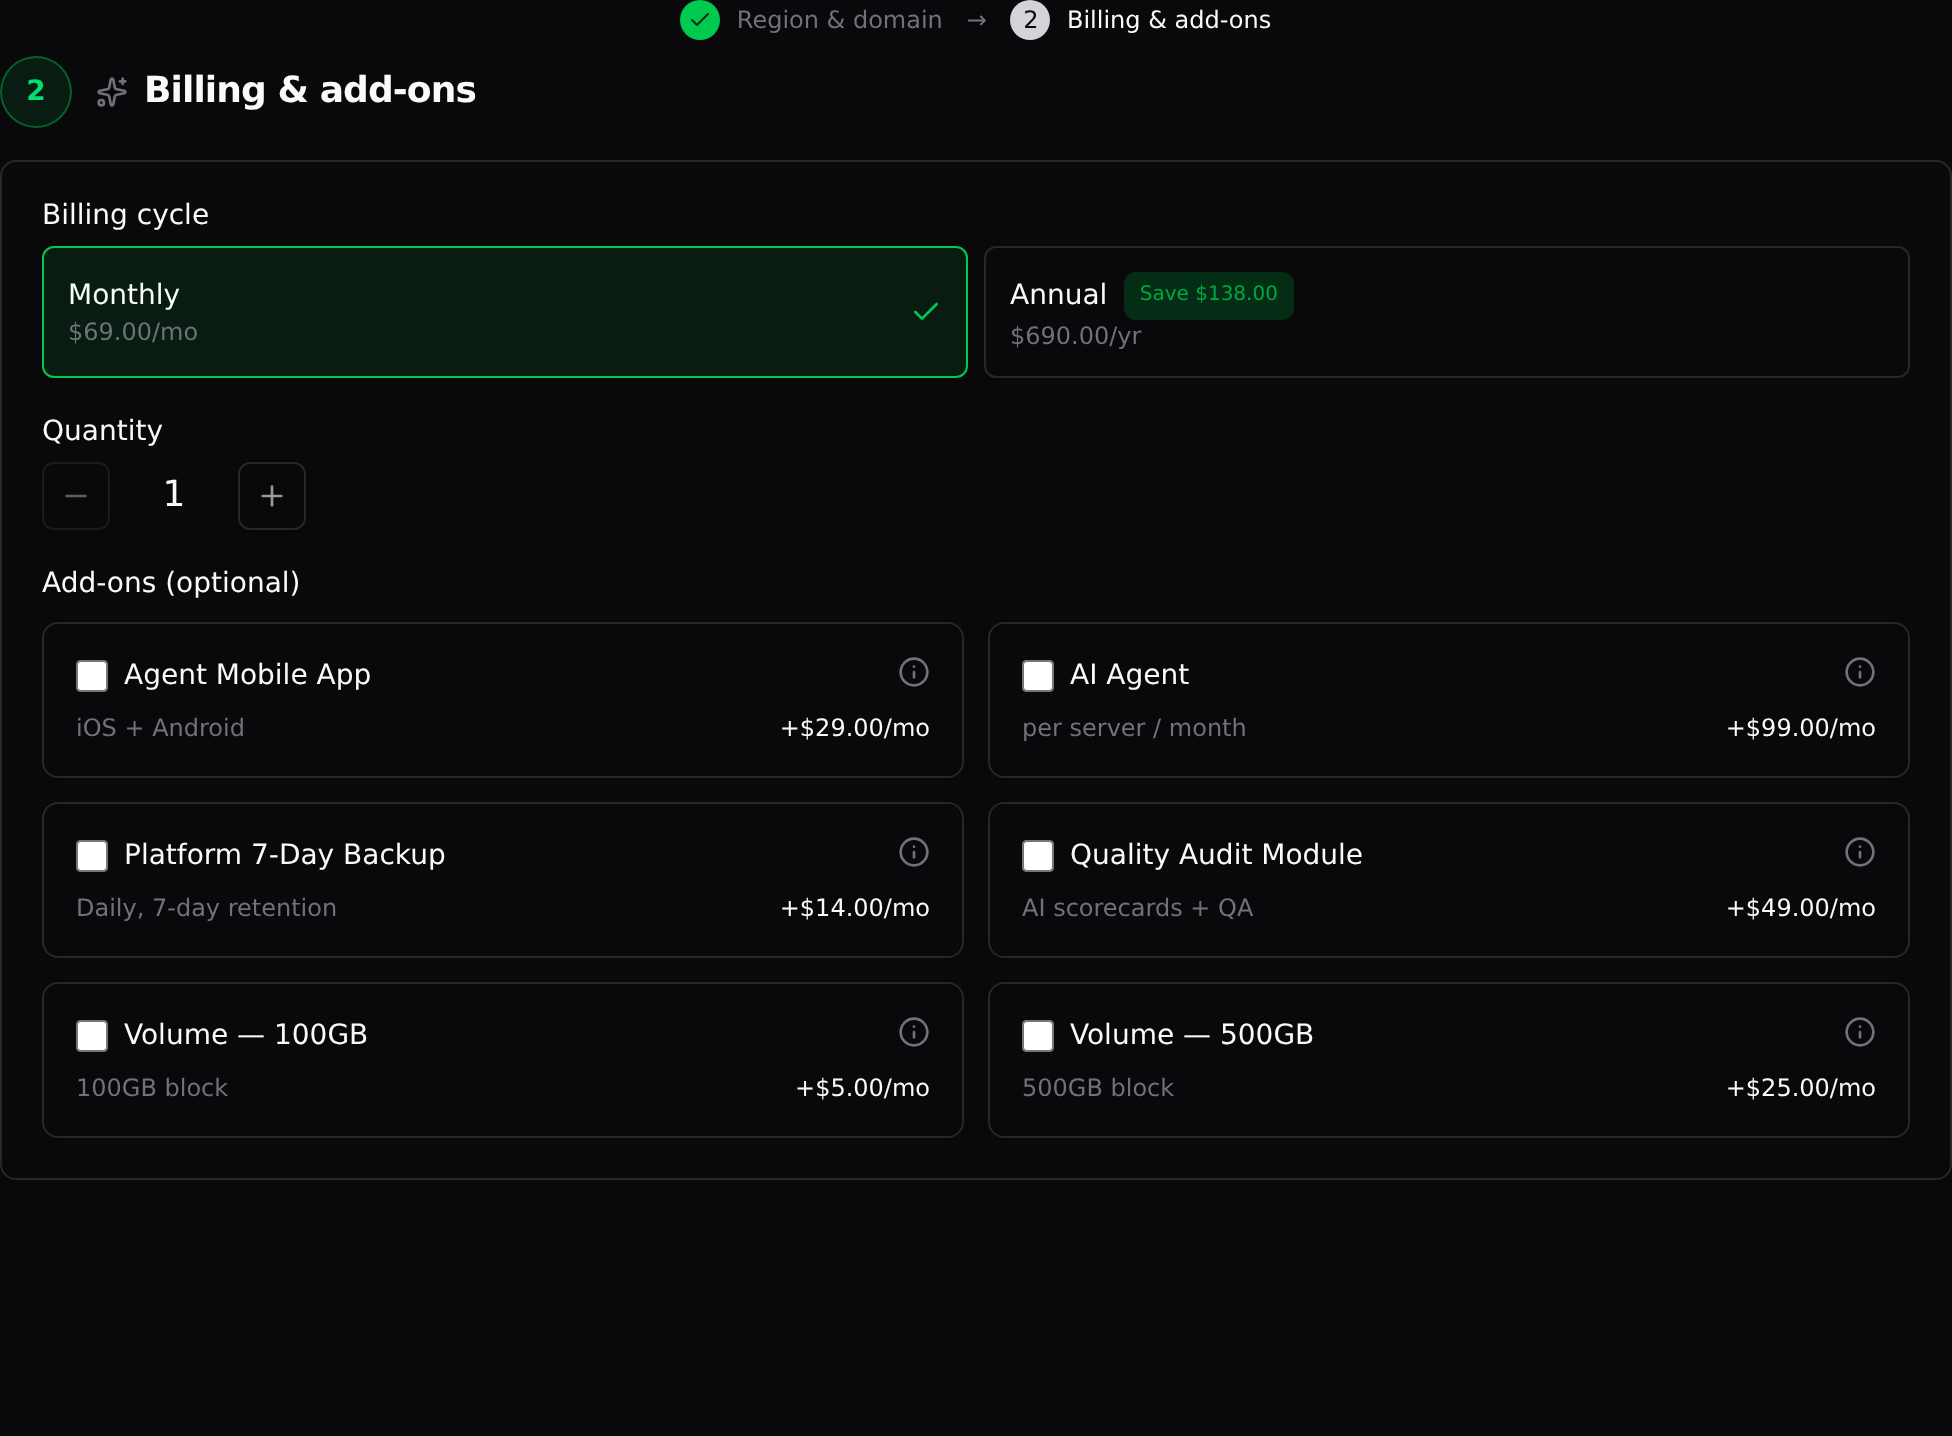
Task: Increase quantity with the plus button
Action: pyautogui.click(x=272, y=496)
